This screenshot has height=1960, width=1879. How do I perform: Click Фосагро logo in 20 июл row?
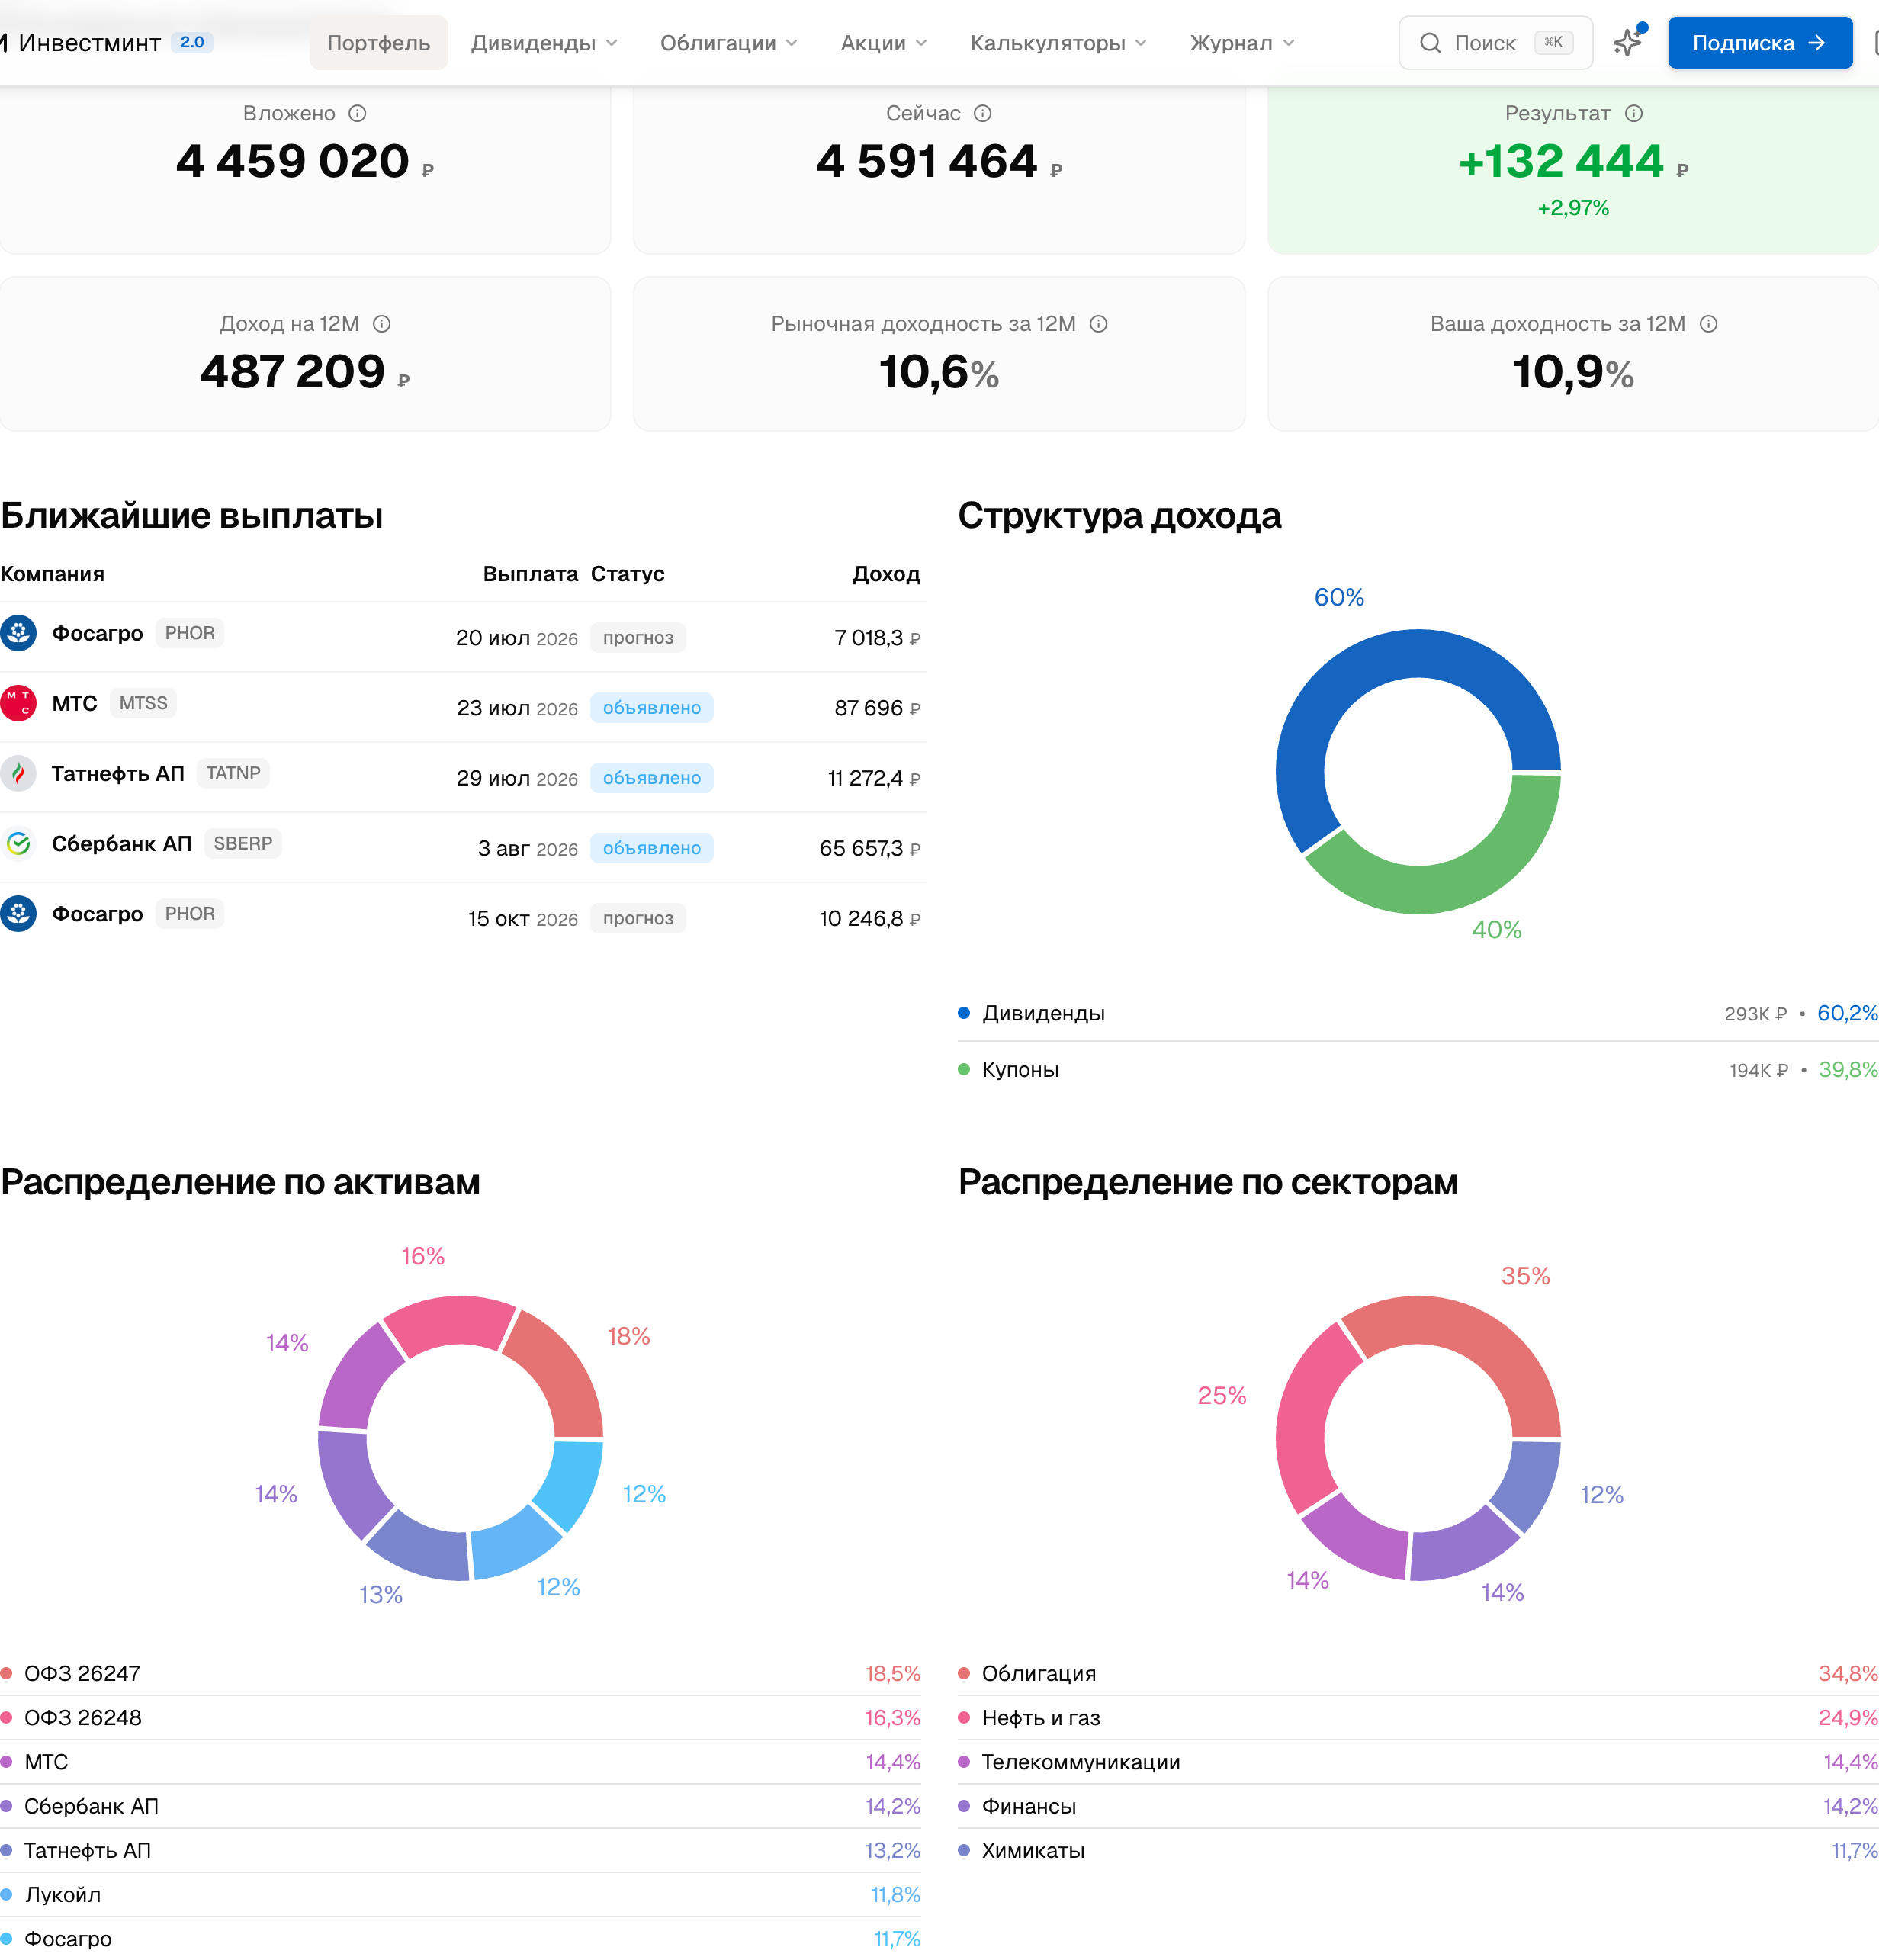(18, 633)
